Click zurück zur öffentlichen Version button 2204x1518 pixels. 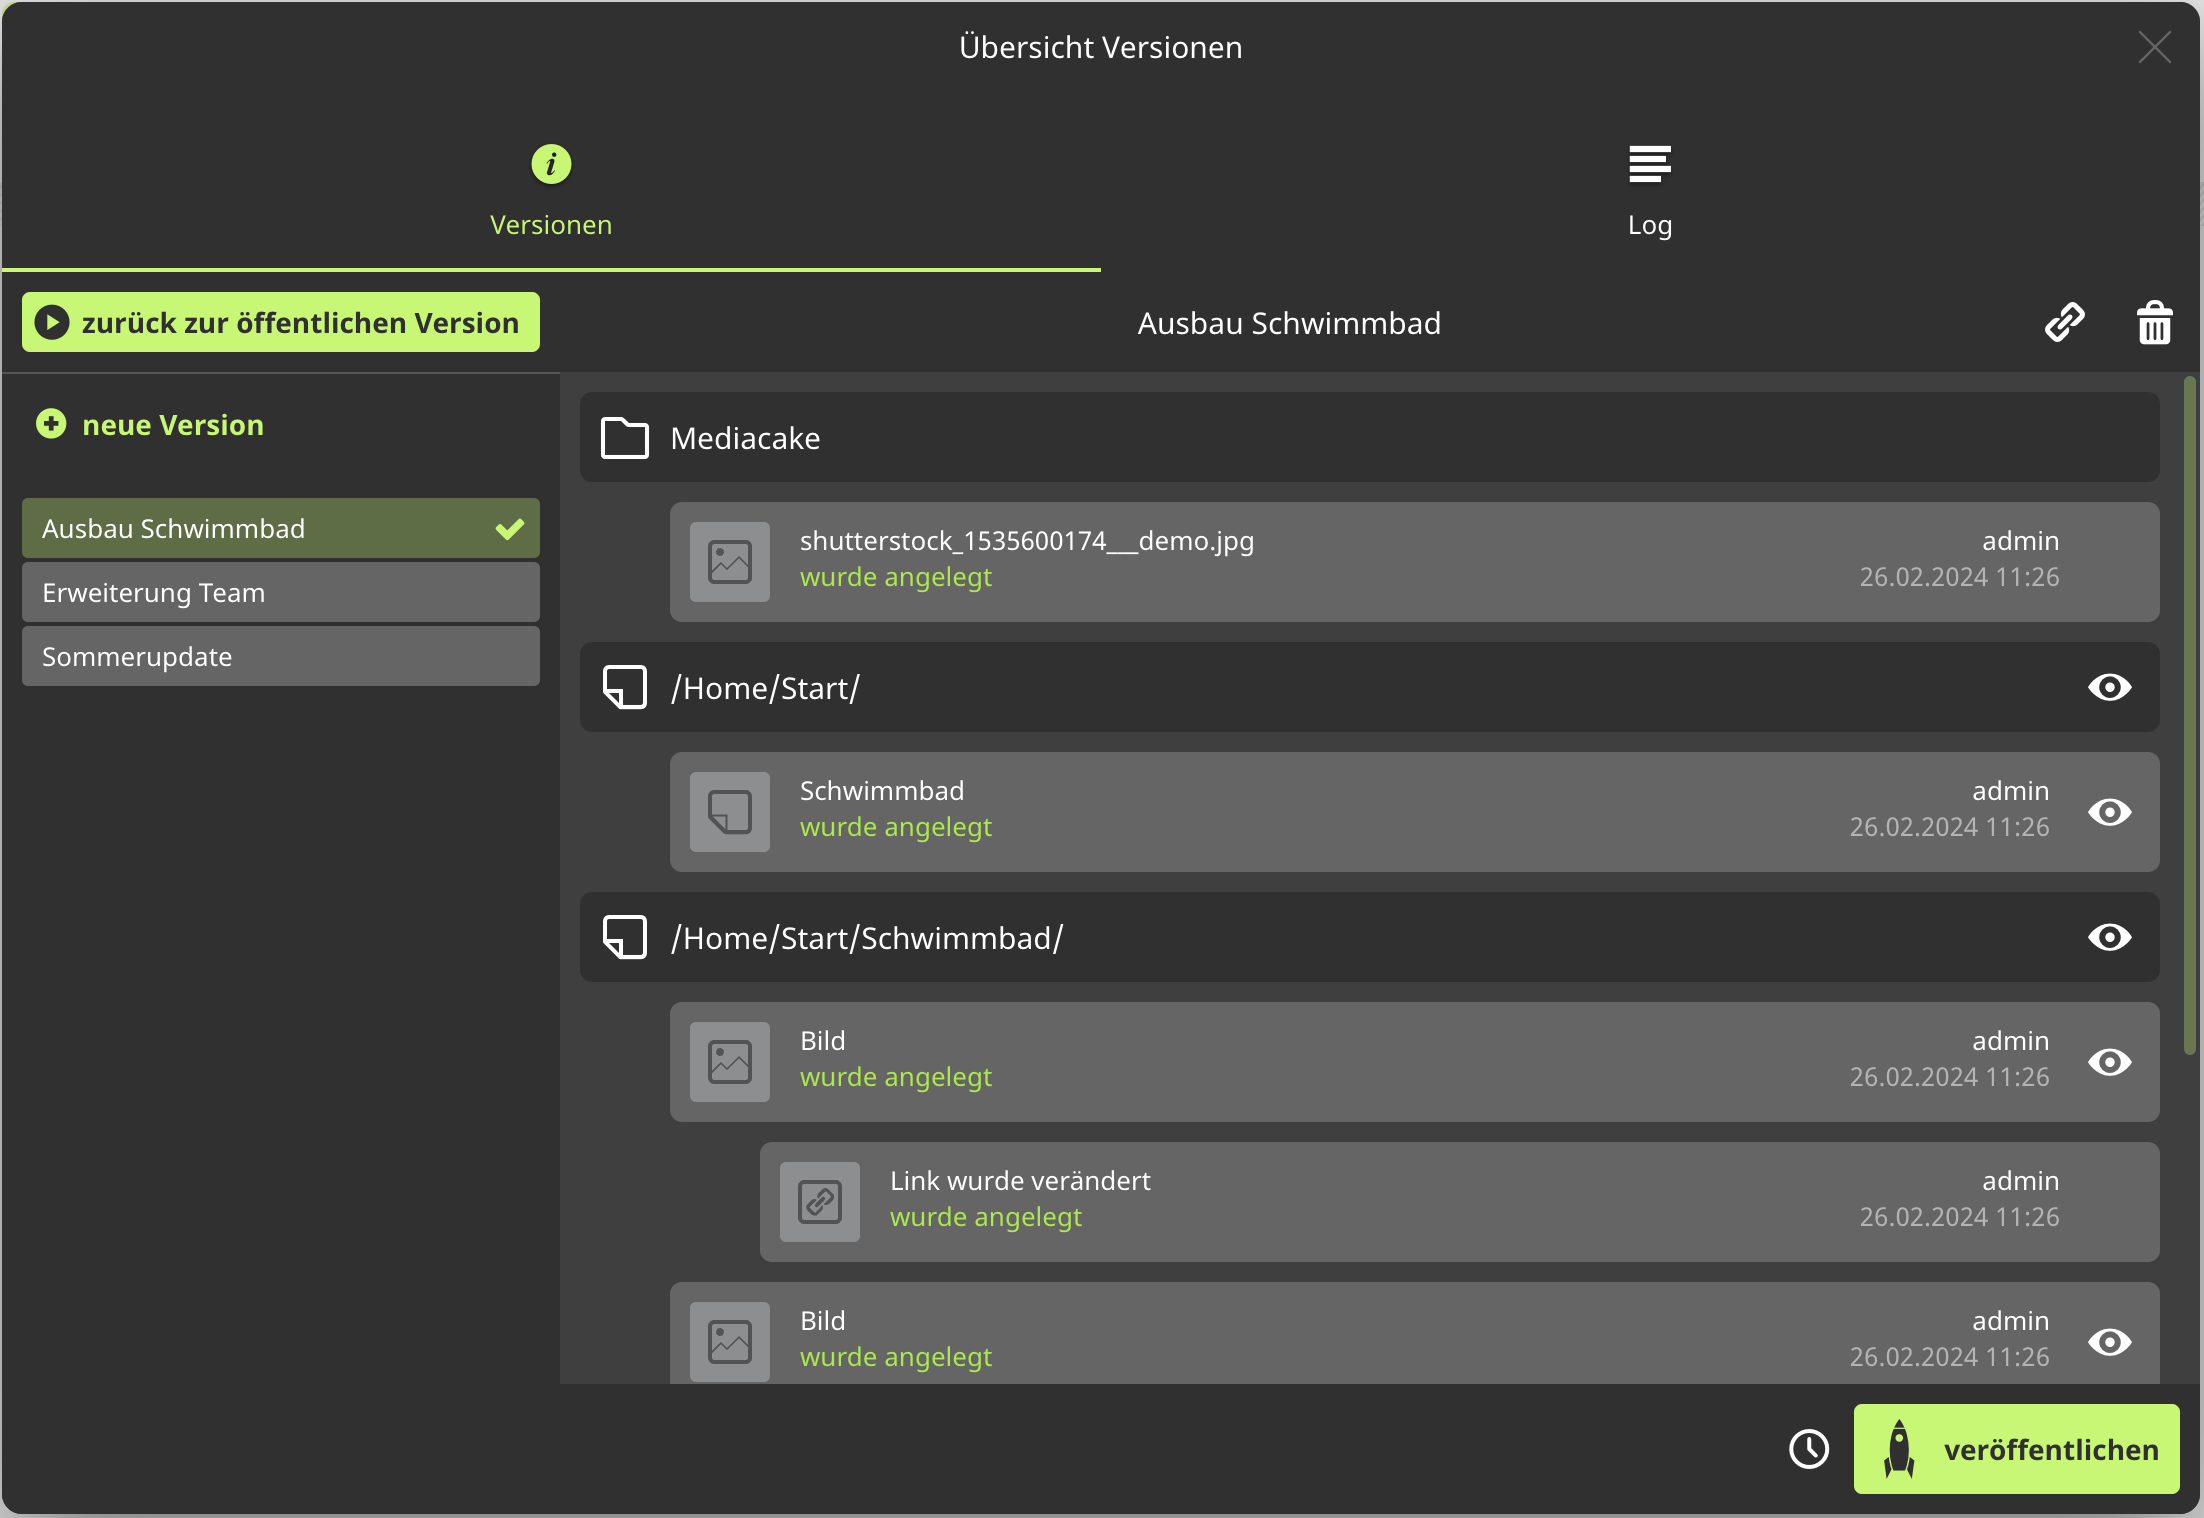(x=281, y=323)
